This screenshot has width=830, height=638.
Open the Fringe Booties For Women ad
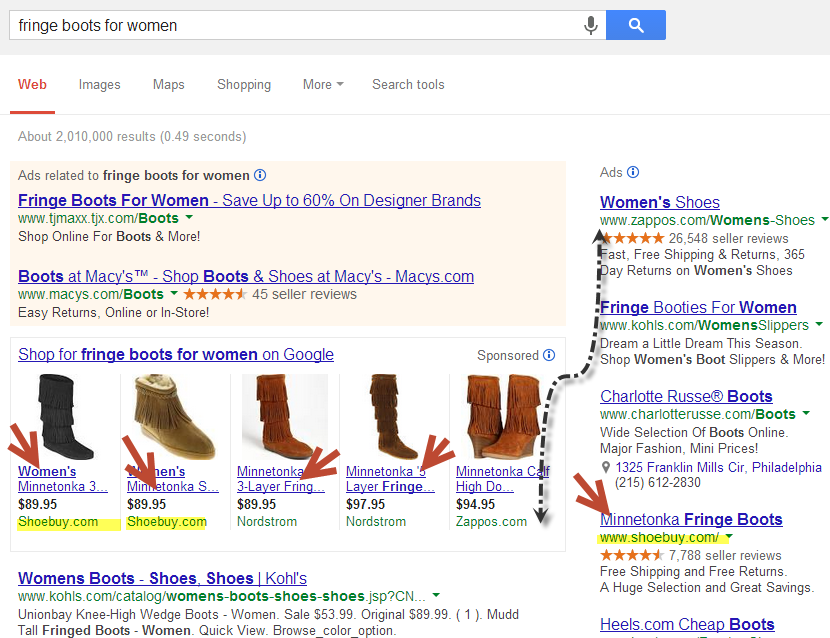pyautogui.click(x=698, y=308)
